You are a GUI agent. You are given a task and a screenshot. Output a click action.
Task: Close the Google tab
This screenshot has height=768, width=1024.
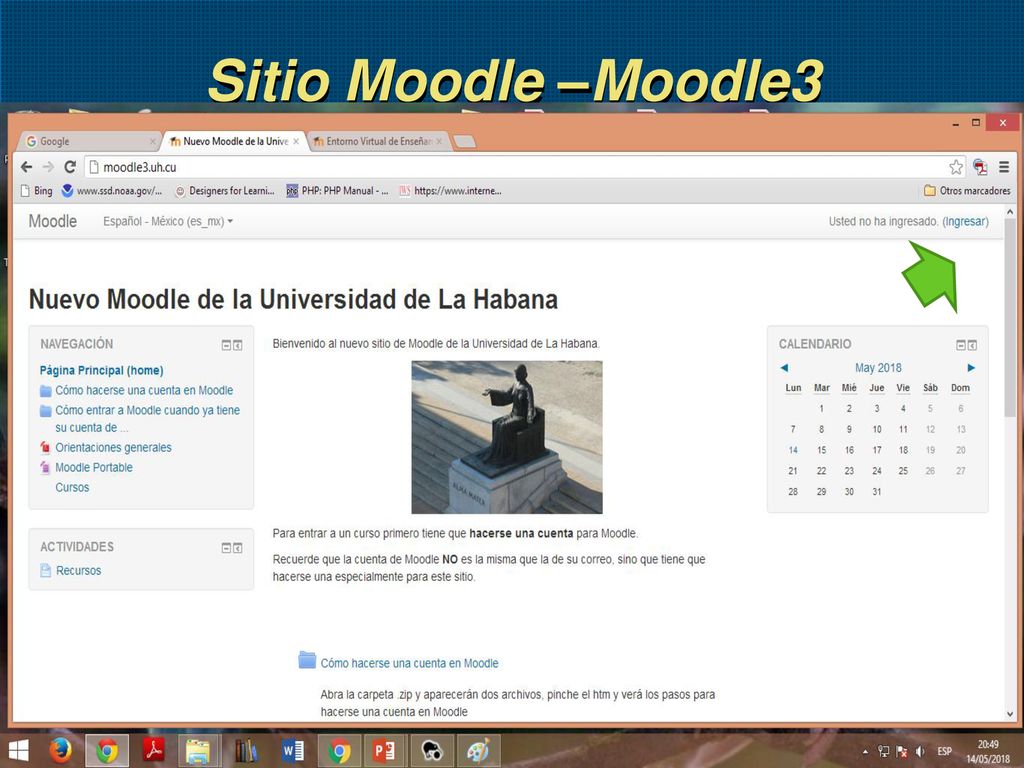click(x=152, y=141)
